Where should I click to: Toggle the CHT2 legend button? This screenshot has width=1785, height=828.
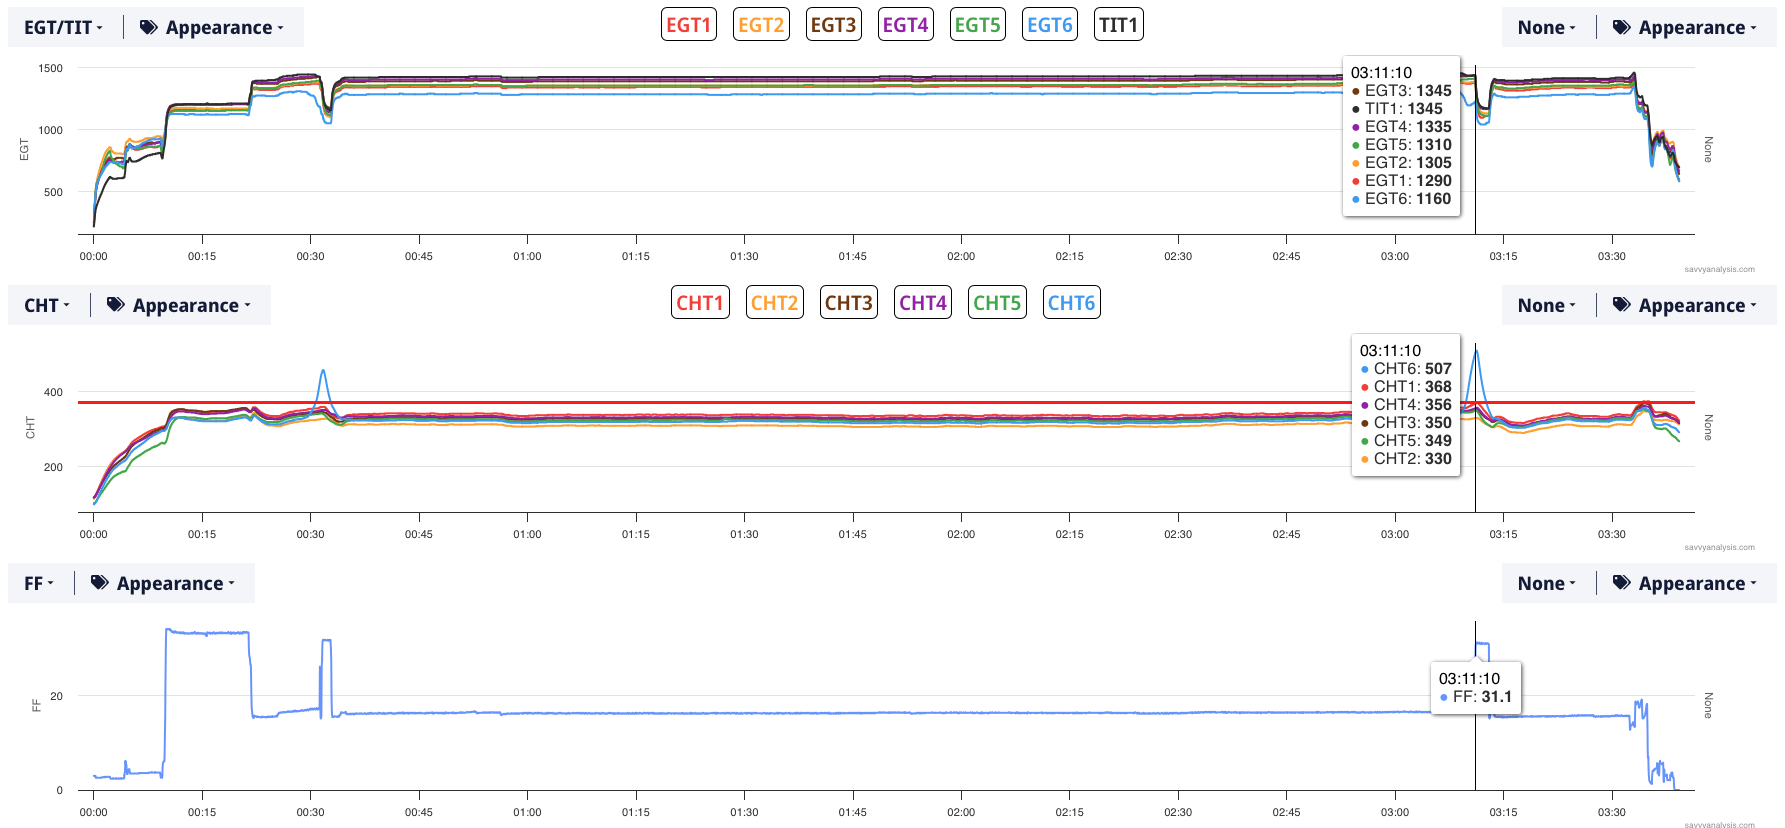[x=774, y=303]
